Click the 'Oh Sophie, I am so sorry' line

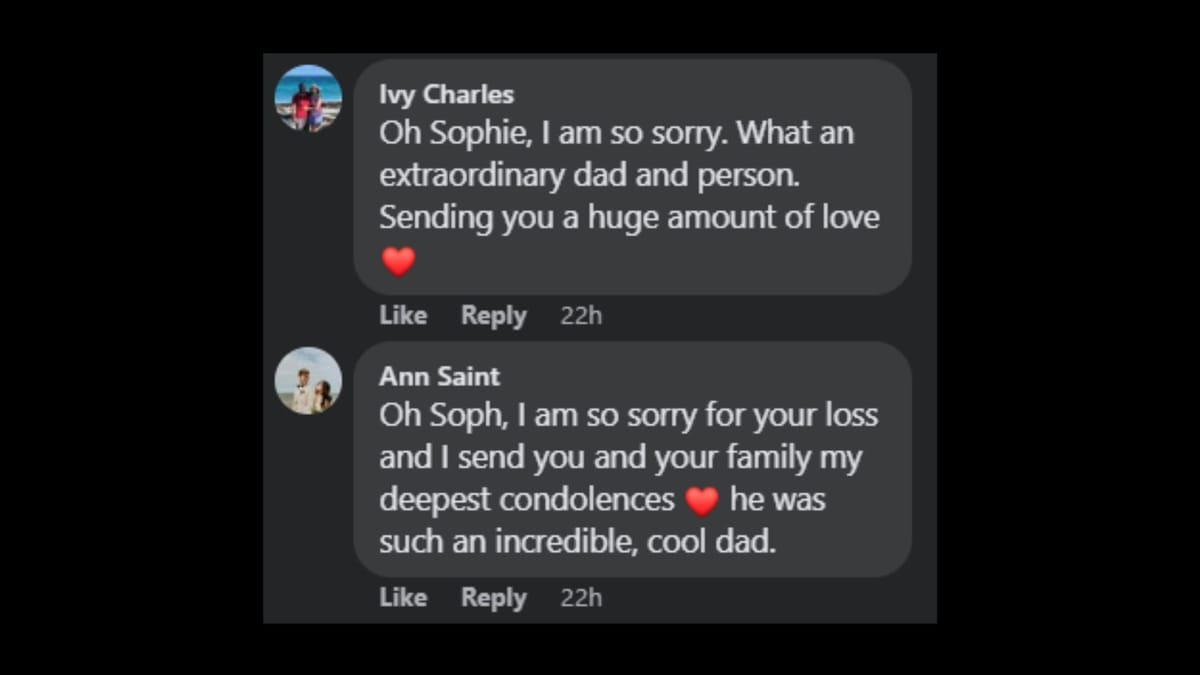click(616, 134)
